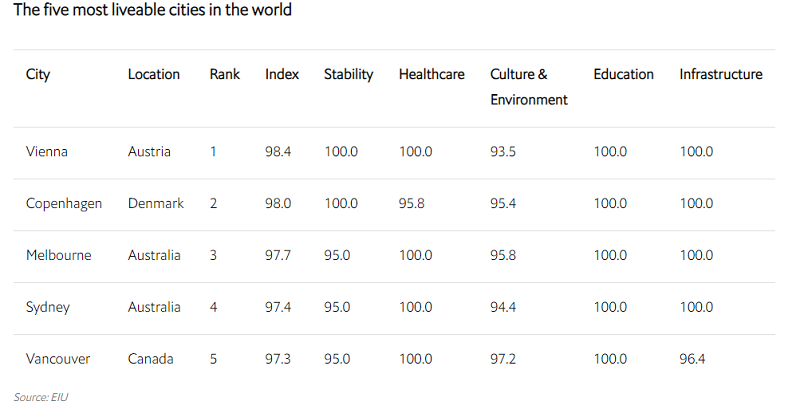
Task: Select the Culture & Environment header
Action: 529,87
